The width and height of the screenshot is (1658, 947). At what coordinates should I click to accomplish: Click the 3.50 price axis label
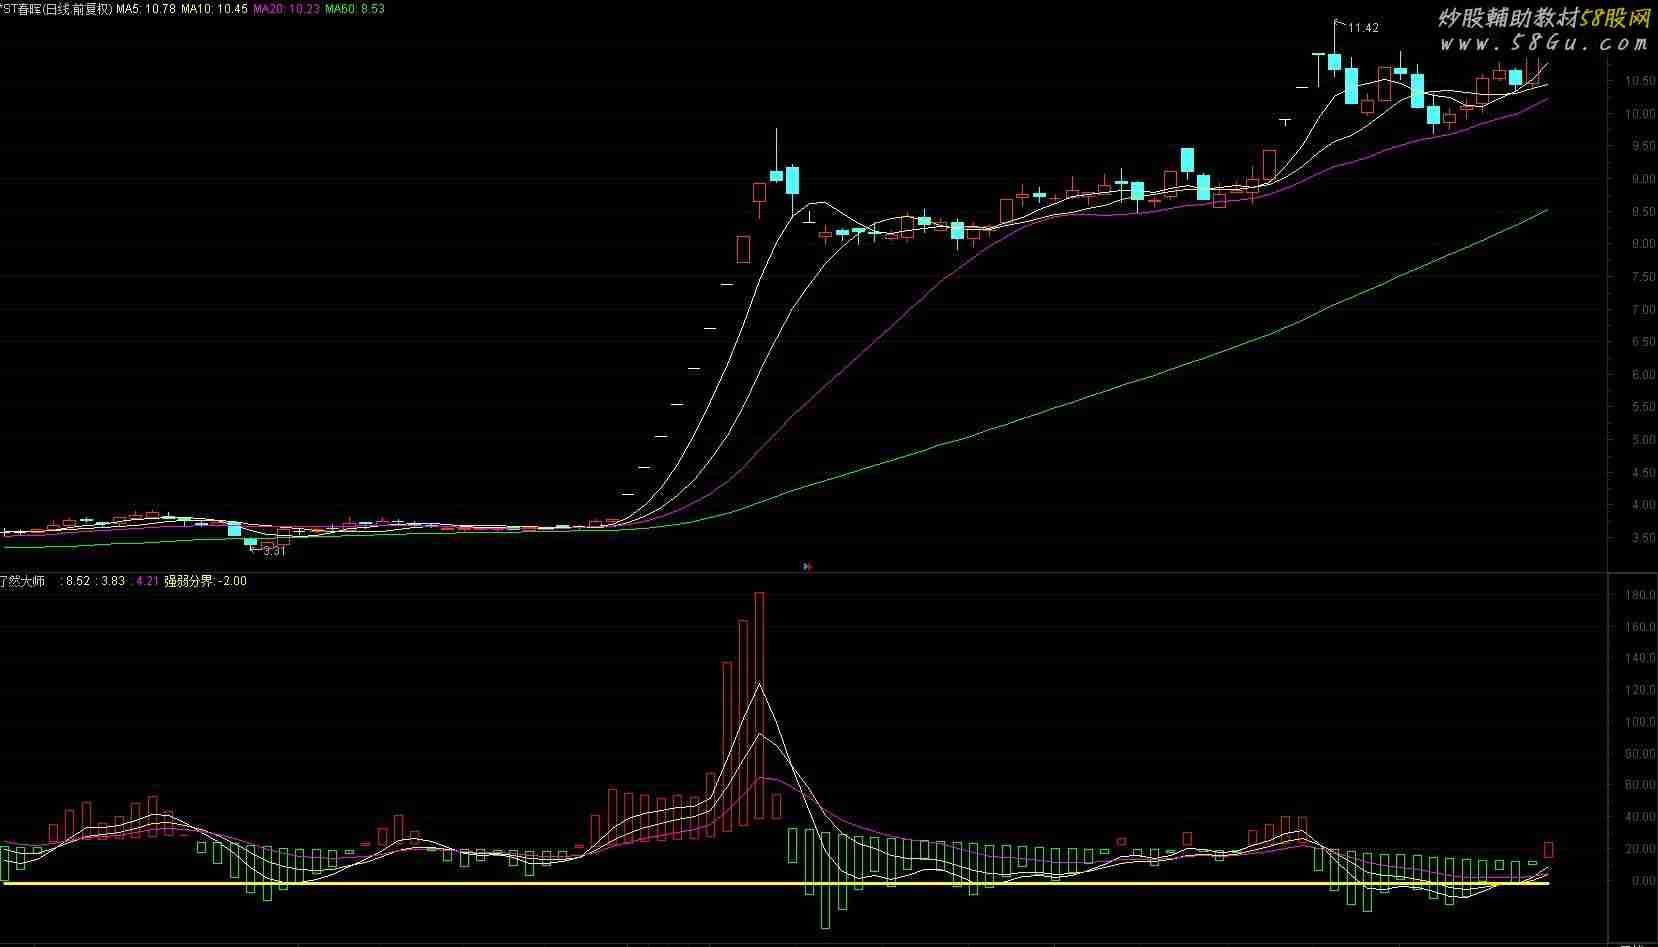[1643, 538]
